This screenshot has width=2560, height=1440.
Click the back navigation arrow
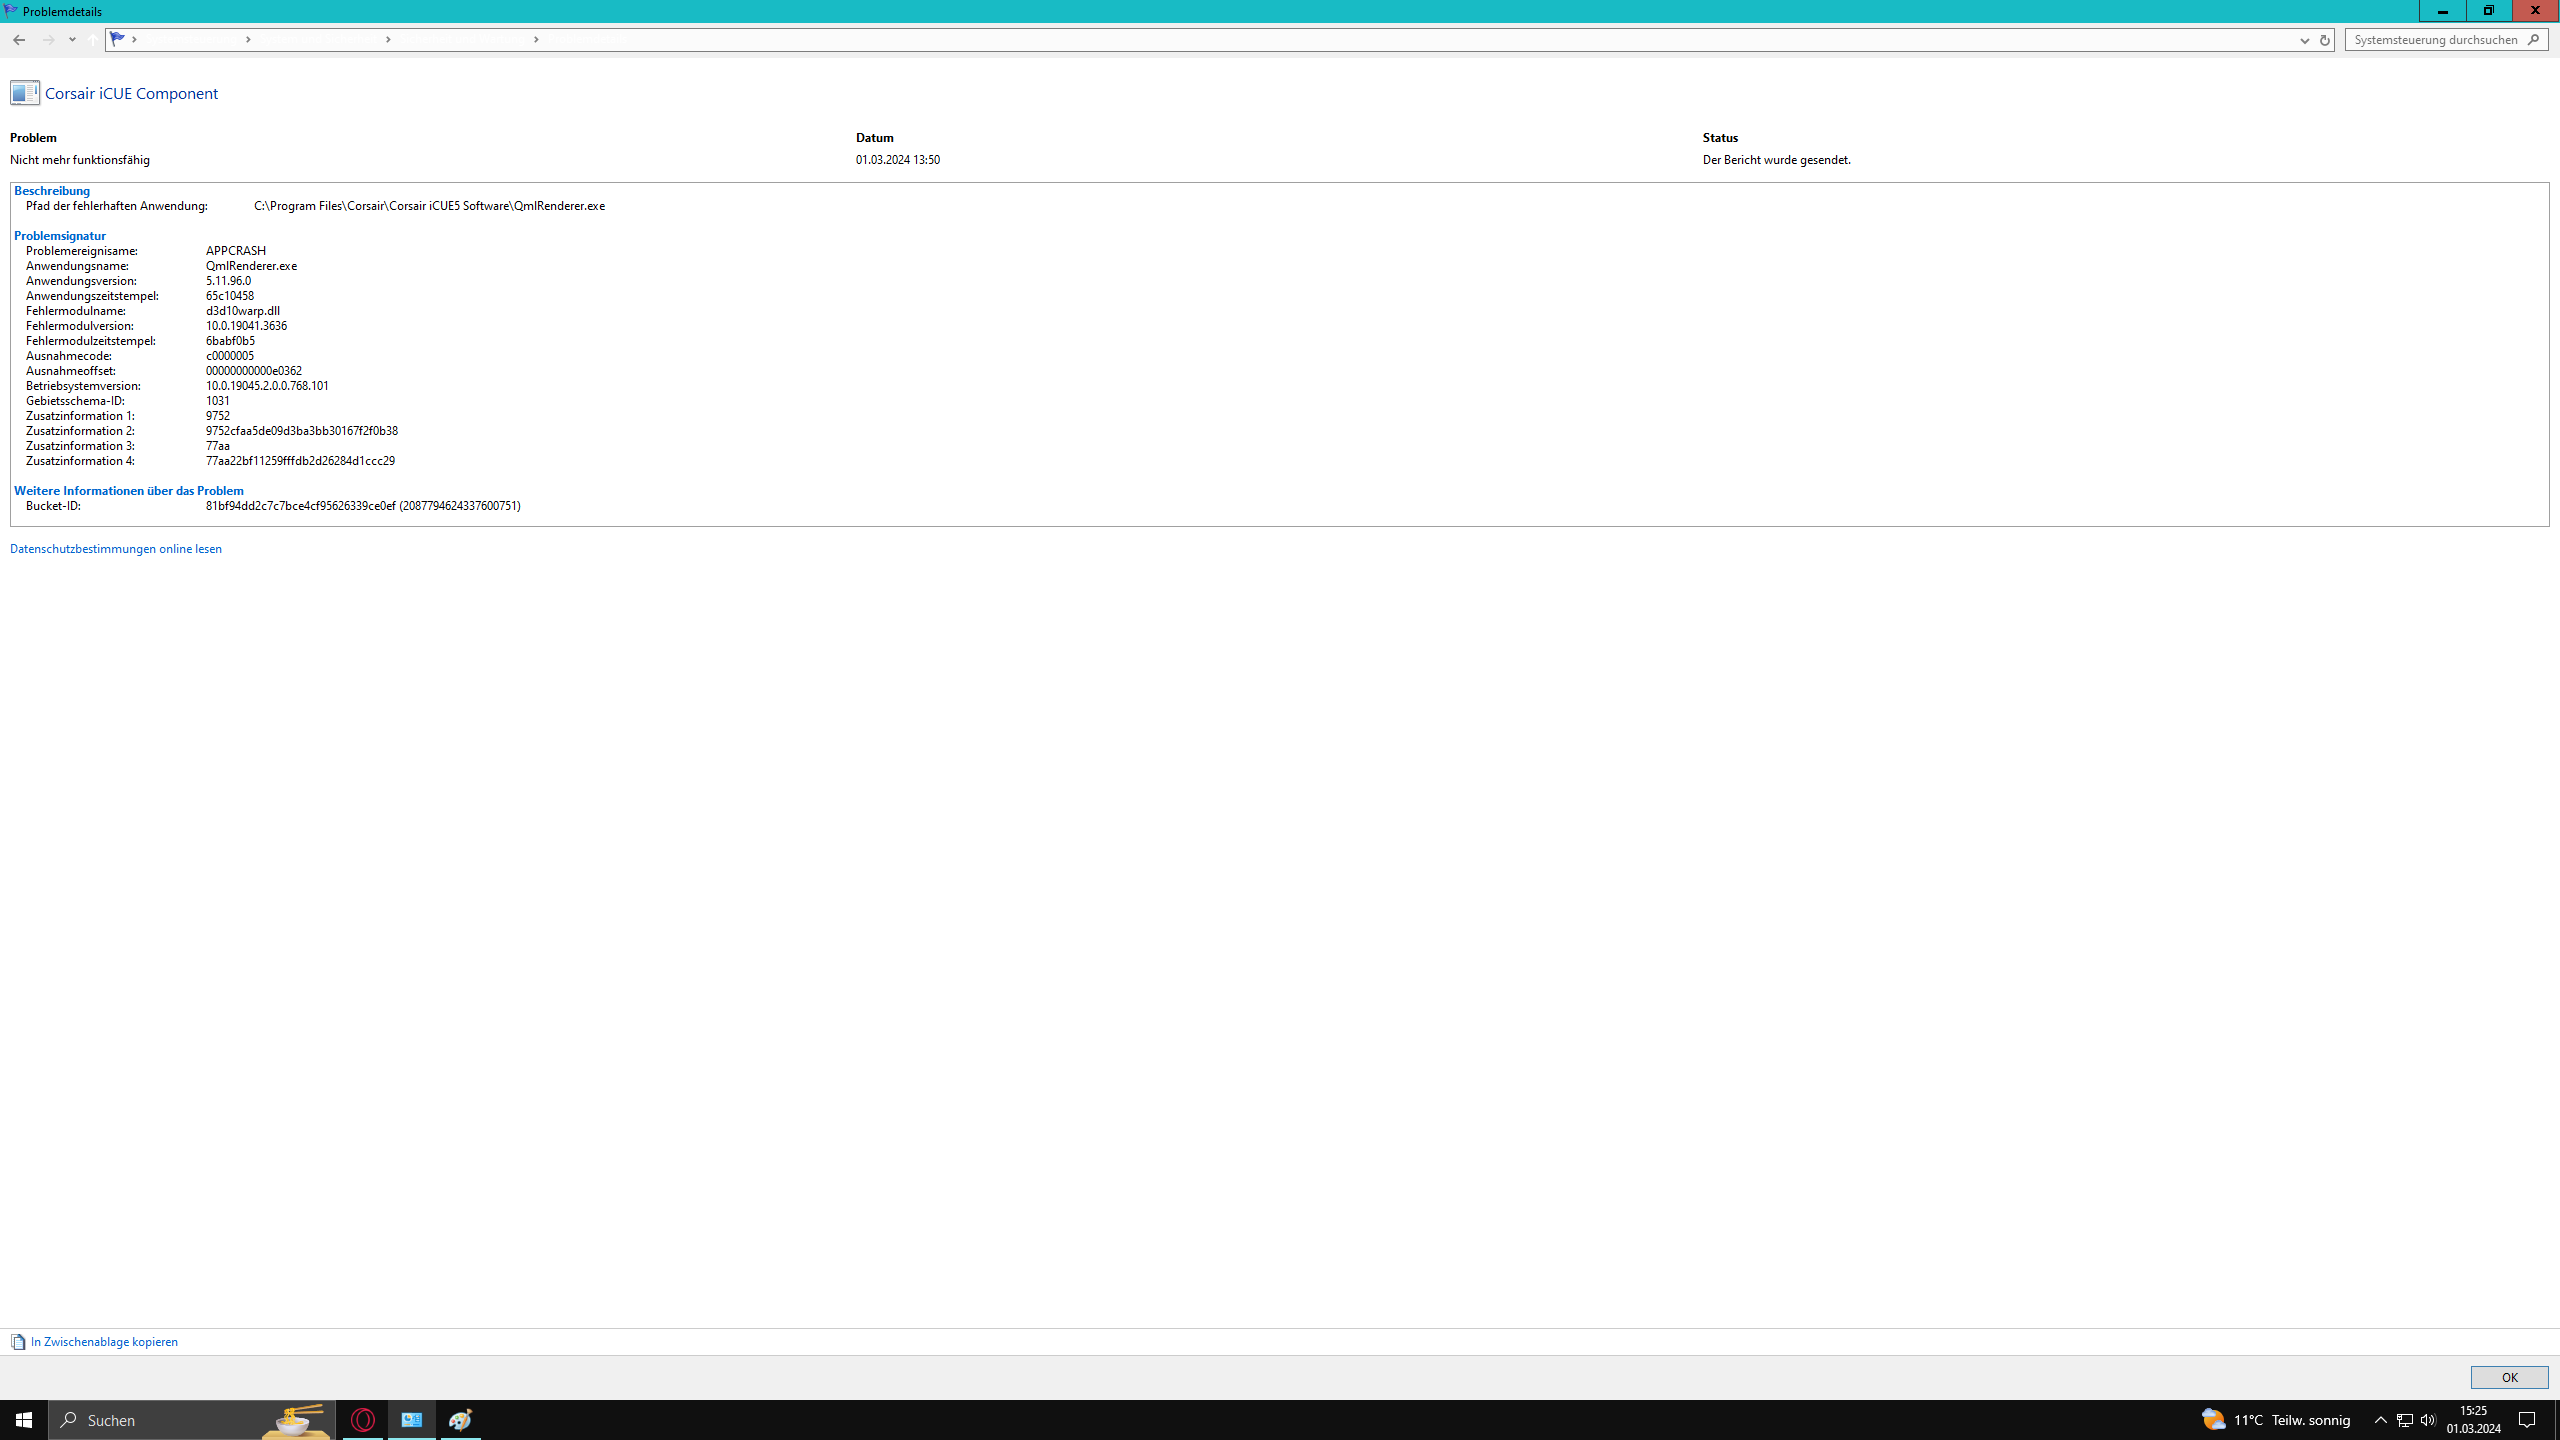pos(19,40)
